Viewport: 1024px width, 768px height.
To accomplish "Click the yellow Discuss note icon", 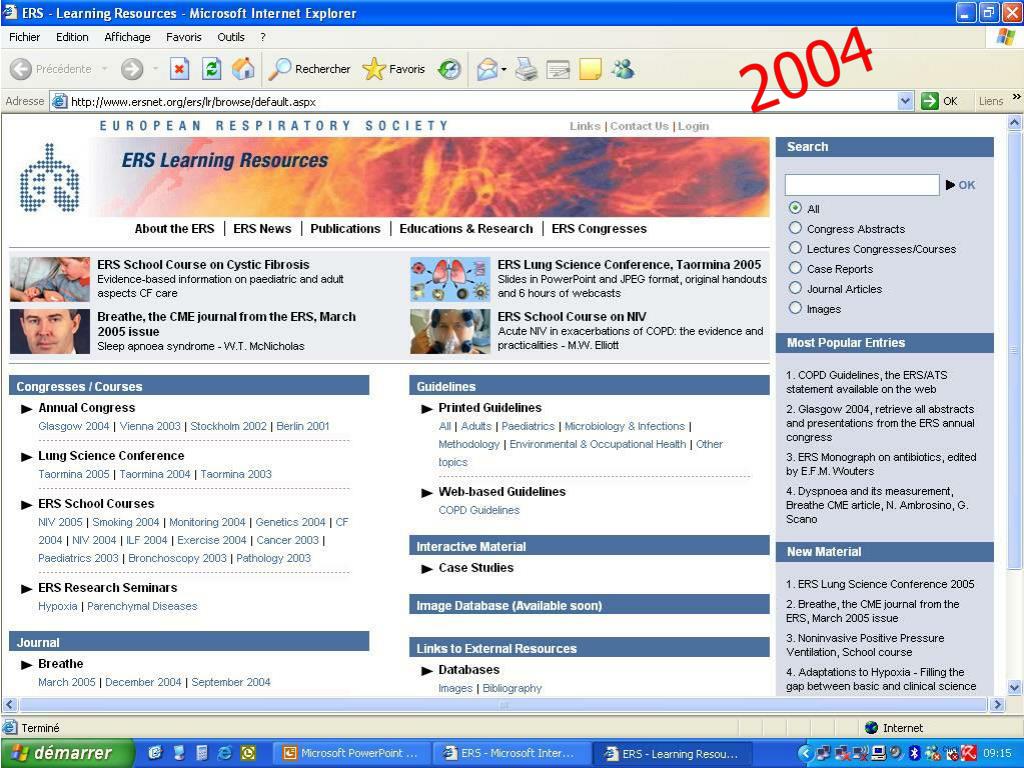I will (x=590, y=69).
